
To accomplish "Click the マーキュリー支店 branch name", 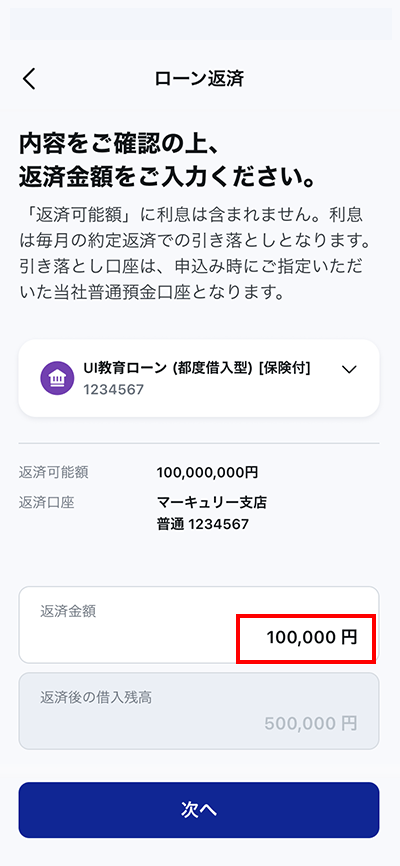I will click(x=212, y=503).
